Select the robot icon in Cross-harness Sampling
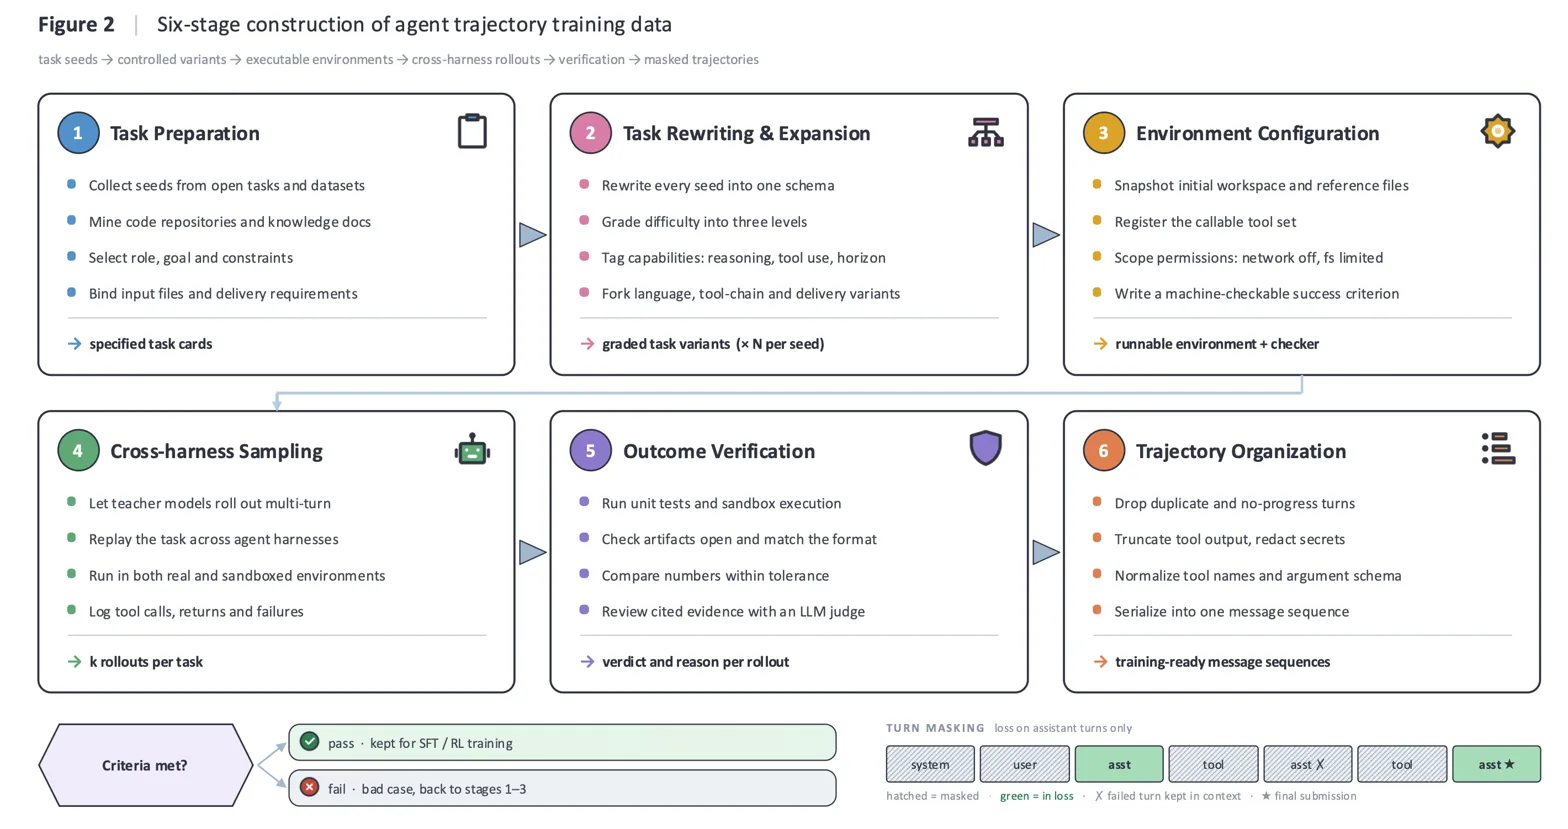 (x=472, y=450)
